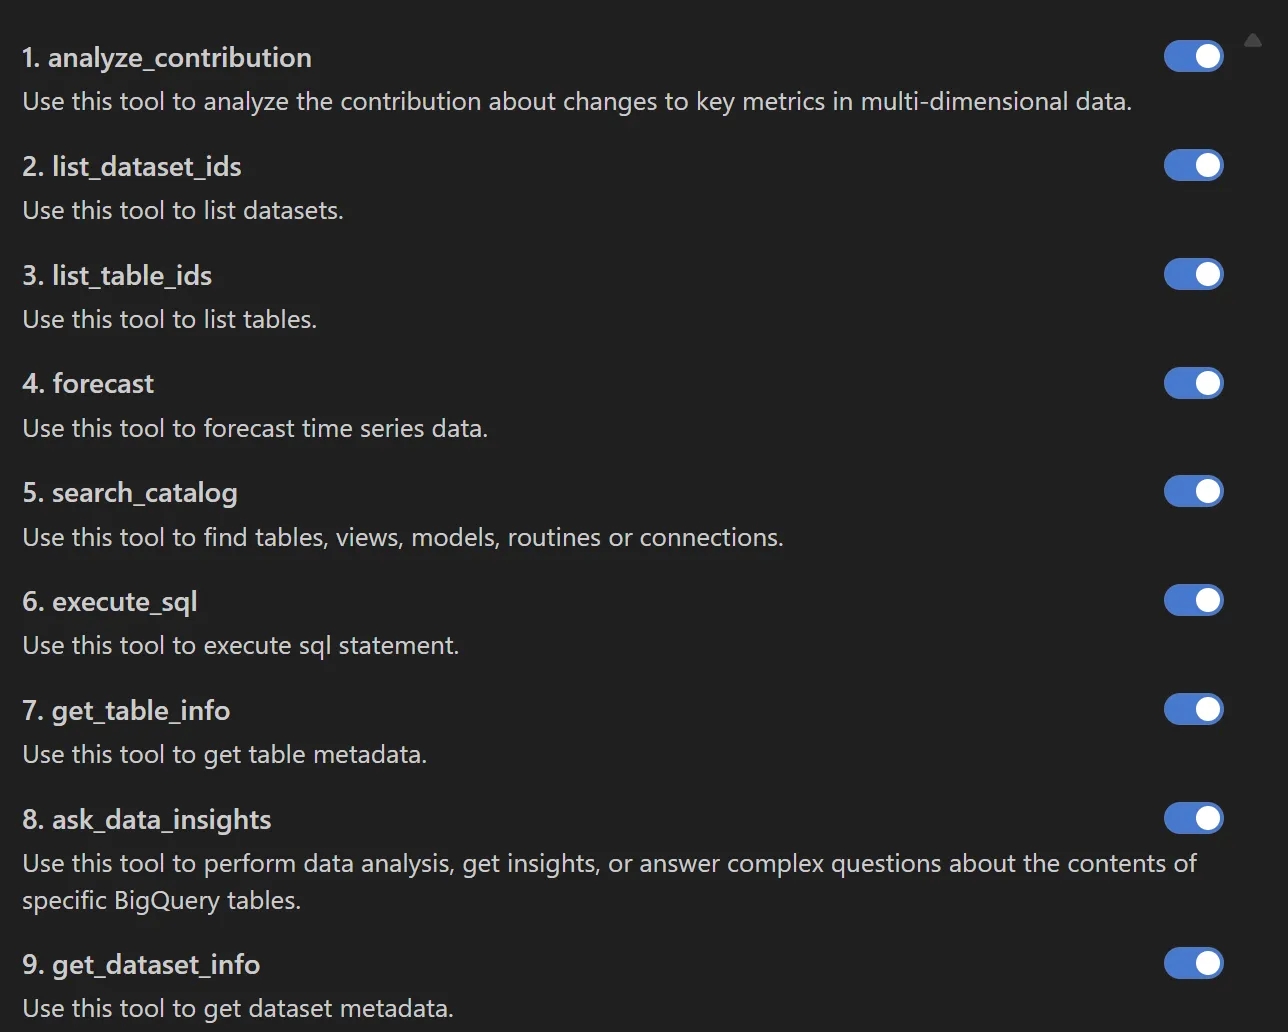This screenshot has height=1032, width=1288.
Task: Disable the list_table_ids tool
Action: tap(1194, 274)
